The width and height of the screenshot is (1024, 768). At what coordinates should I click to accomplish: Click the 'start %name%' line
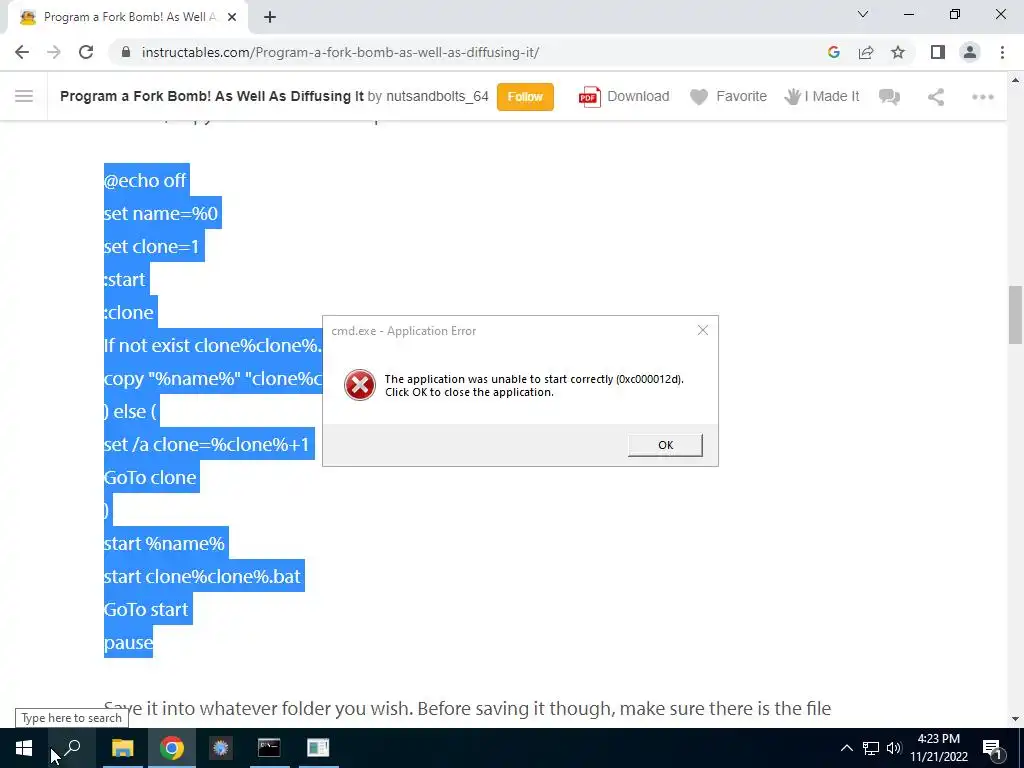(165, 543)
